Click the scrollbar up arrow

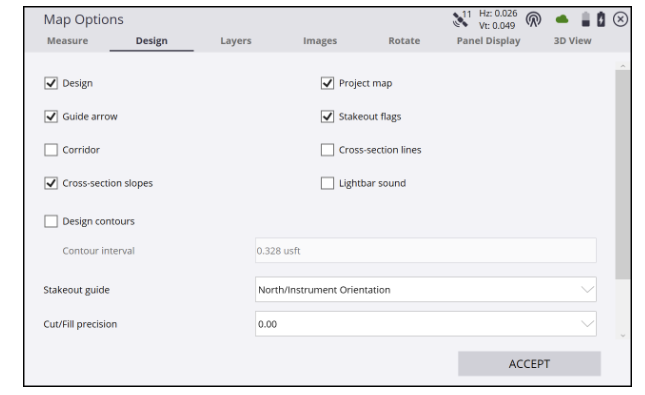pos(623,66)
